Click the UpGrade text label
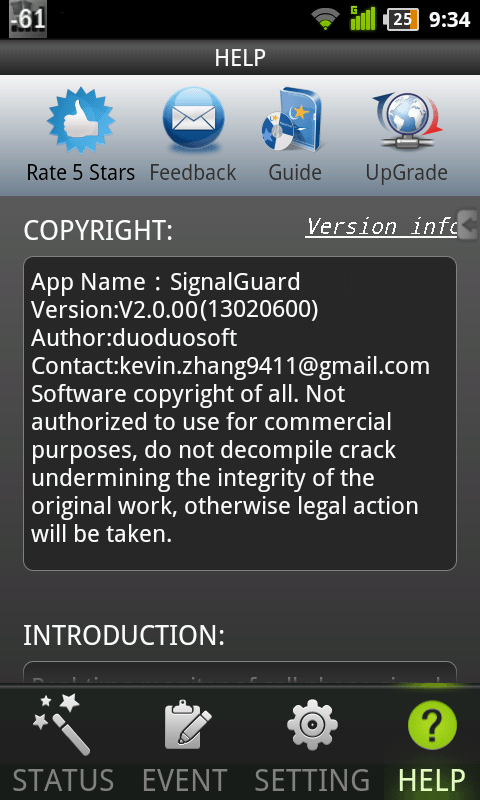 (407, 173)
